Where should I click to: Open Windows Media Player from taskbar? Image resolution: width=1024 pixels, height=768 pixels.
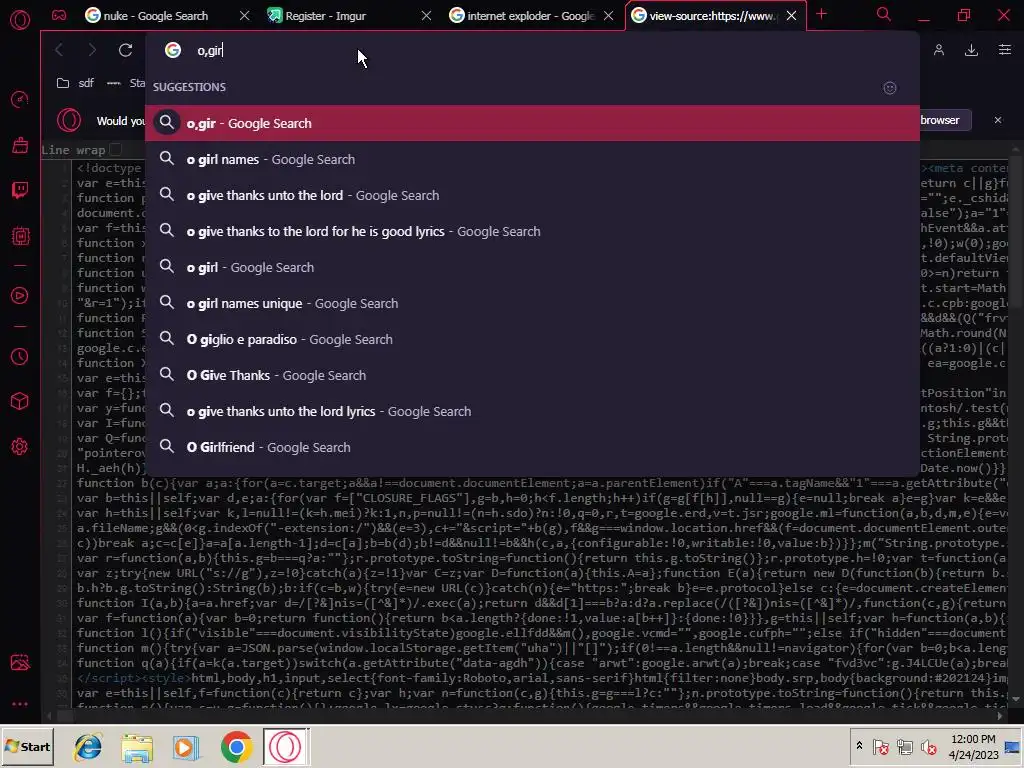(x=186, y=747)
